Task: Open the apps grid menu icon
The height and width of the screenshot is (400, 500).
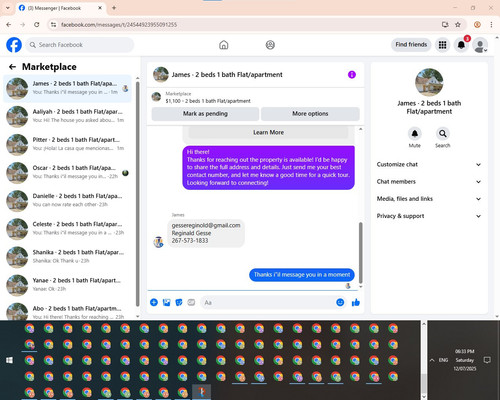Action: [x=442, y=45]
